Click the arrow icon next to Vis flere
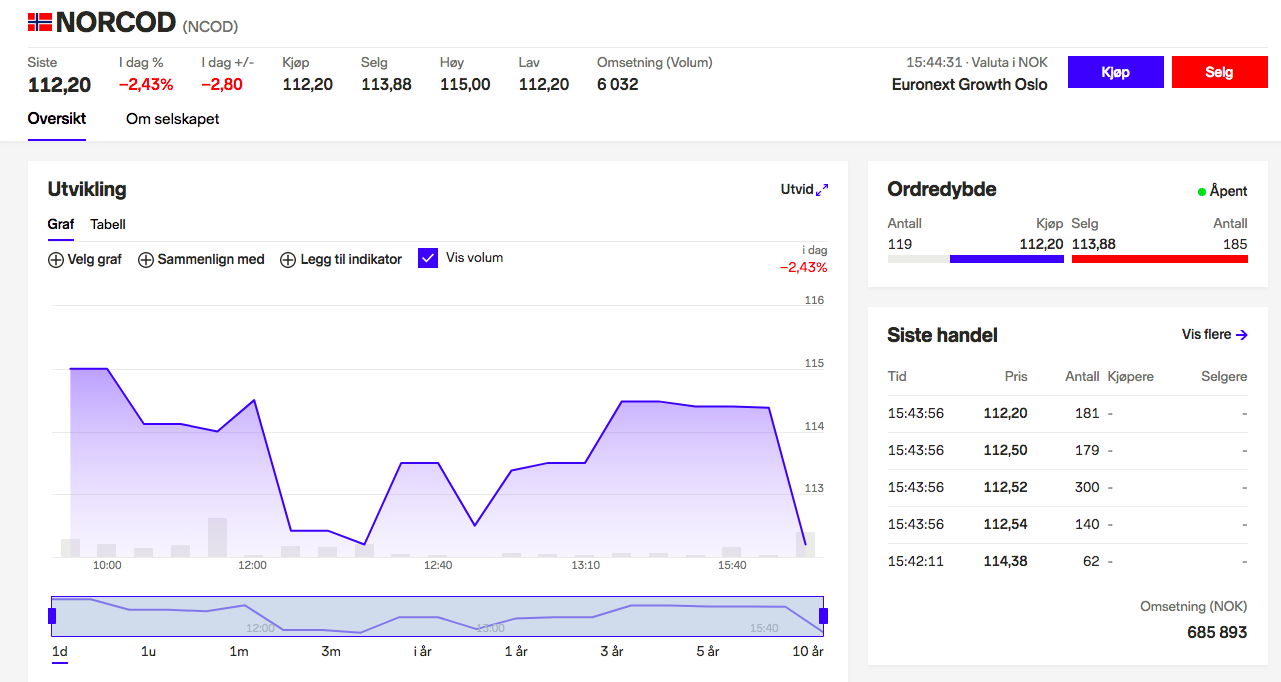 point(1242,335)
